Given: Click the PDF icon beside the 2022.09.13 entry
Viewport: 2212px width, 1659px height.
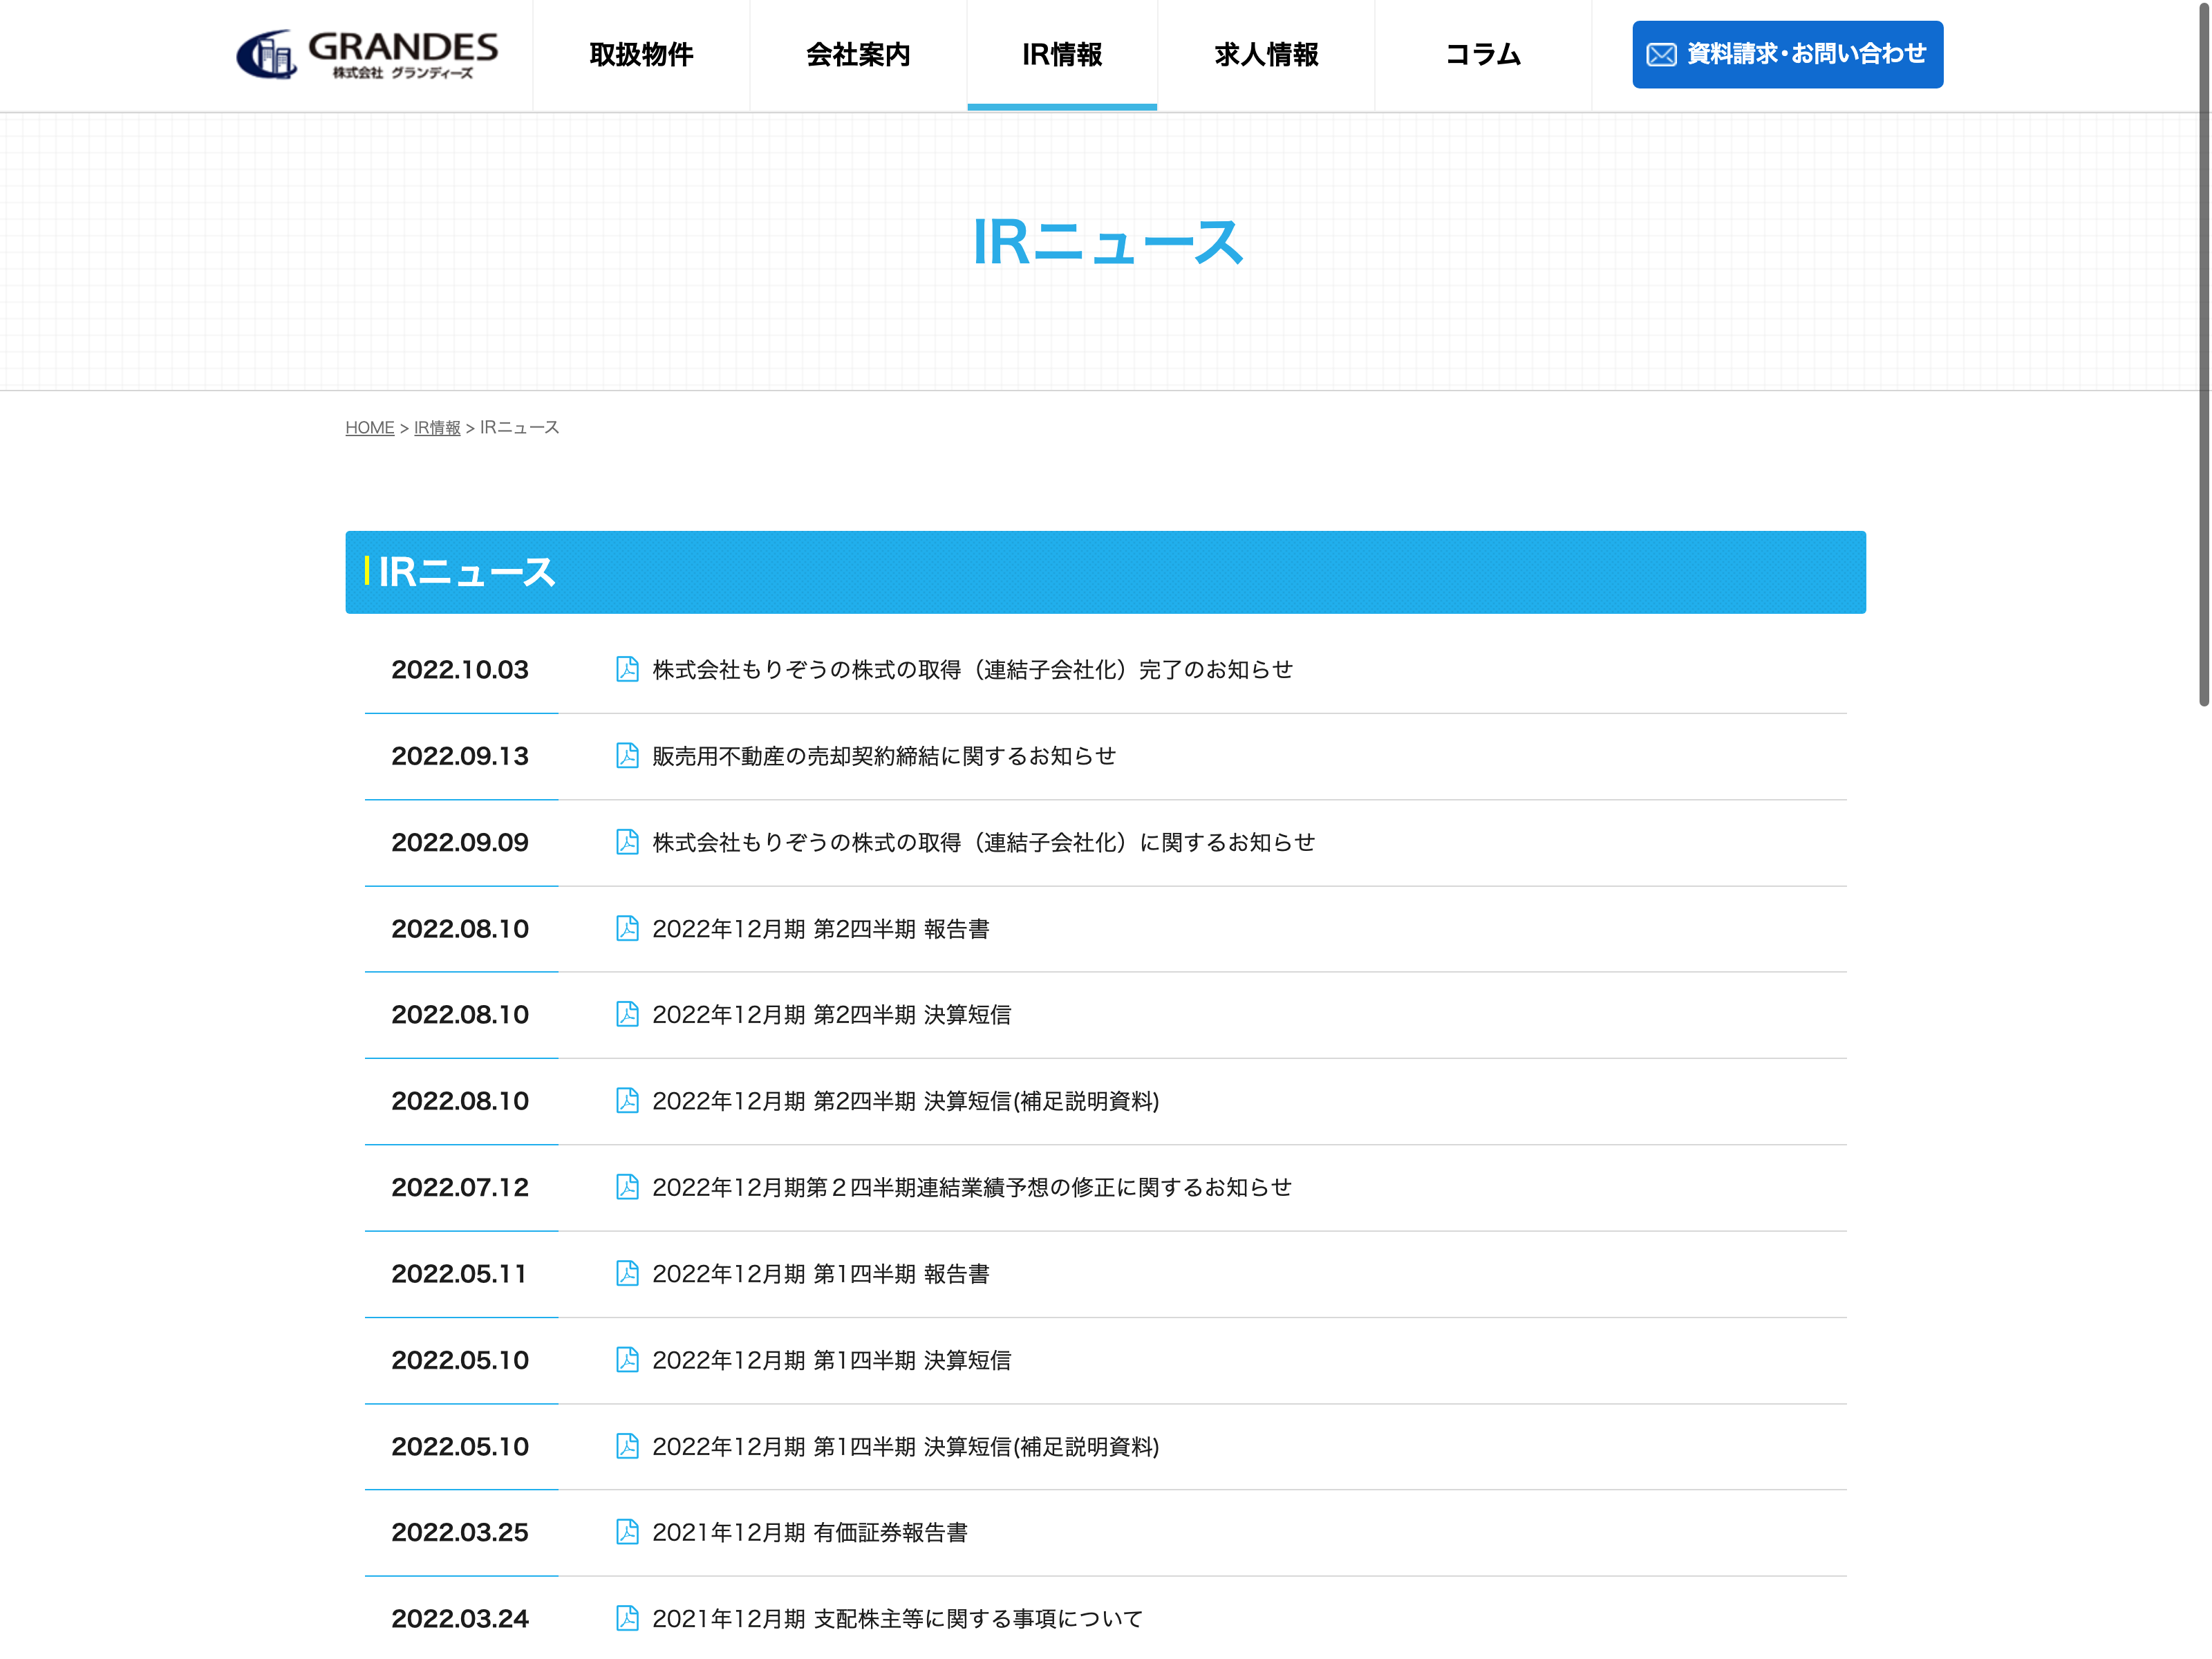Looking at the screenshot, I should click(627, 755).
